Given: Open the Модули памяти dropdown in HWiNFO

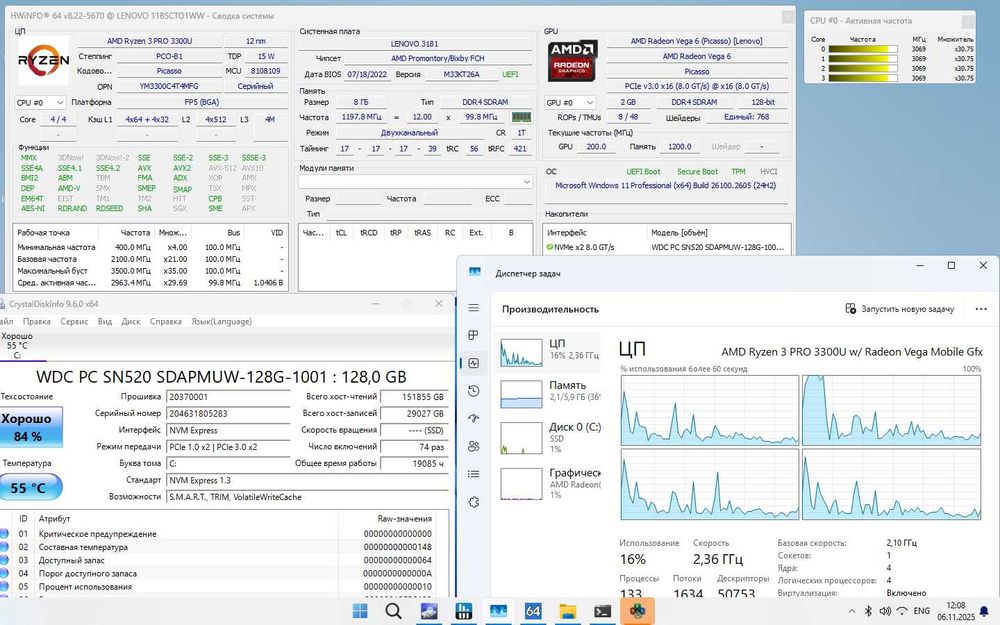Looking at the screenshot, I should (415, 182).
